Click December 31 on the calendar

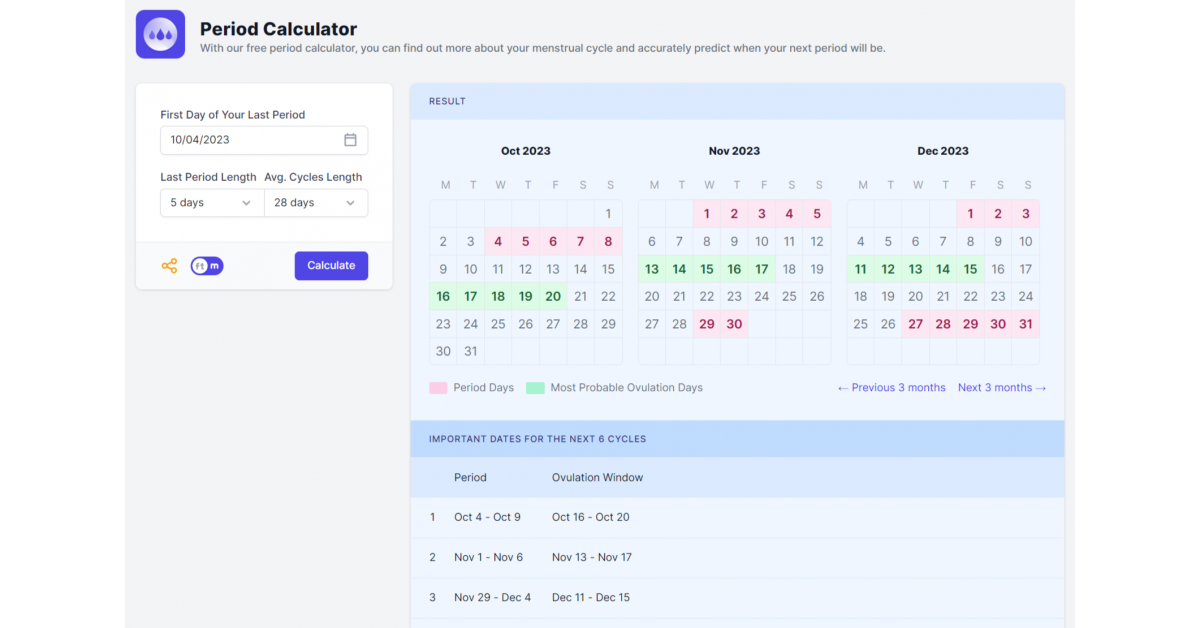pyautogui.click(x=1024, y=323)
